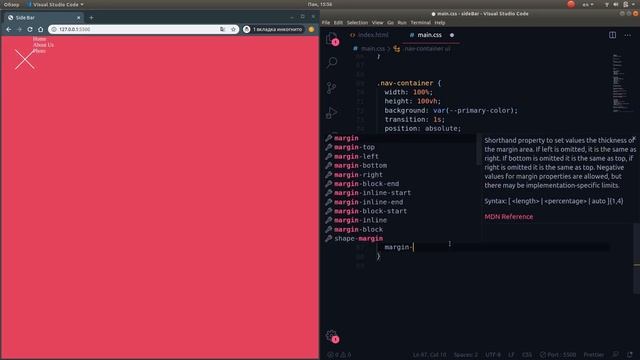Open a new browser tab
Screen dimensions: 640x360
point(91,18)
